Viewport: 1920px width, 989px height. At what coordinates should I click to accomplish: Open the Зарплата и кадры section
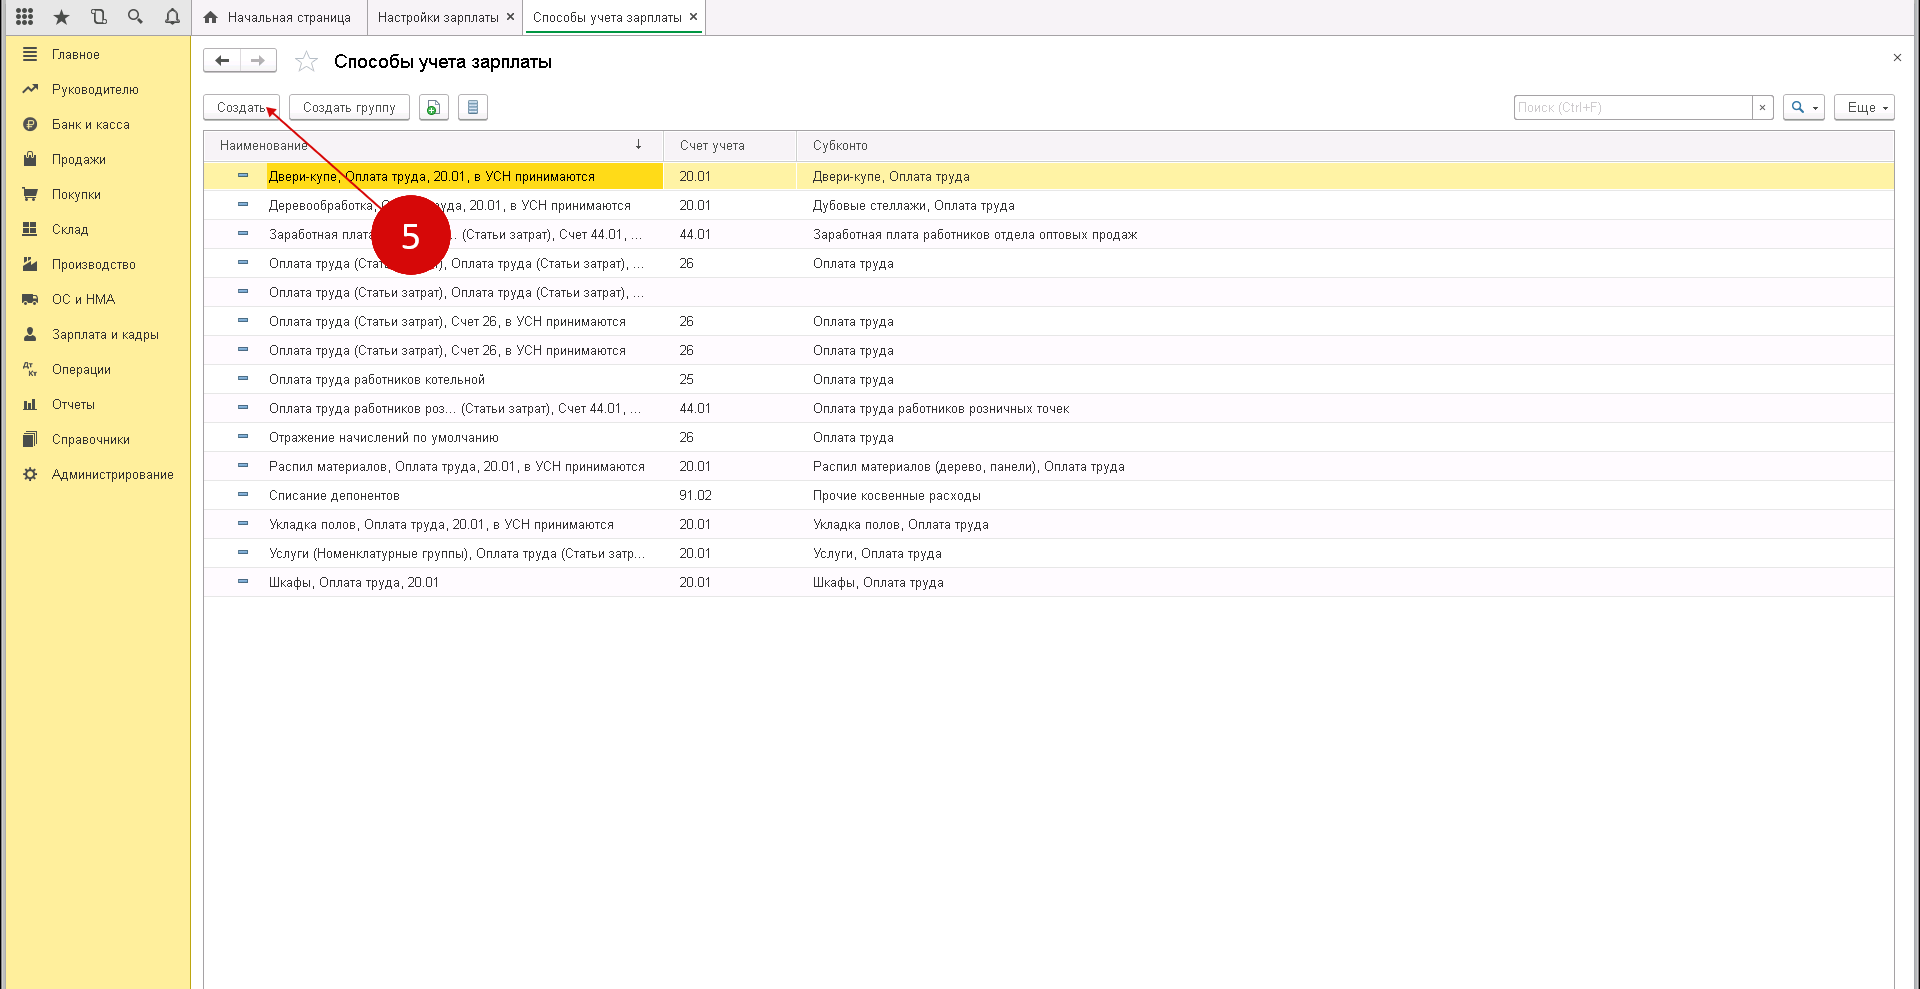point(105,335)
